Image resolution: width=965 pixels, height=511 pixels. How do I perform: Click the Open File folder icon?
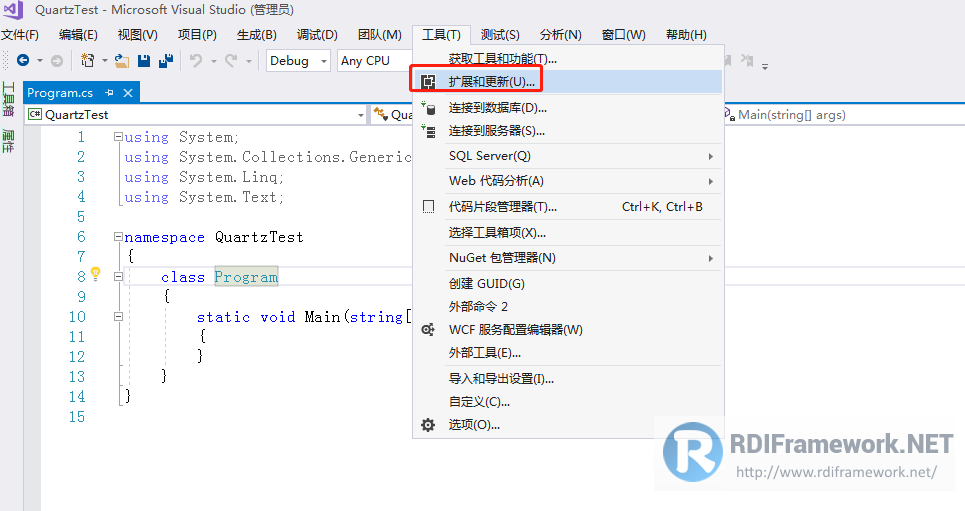[122, 60]
